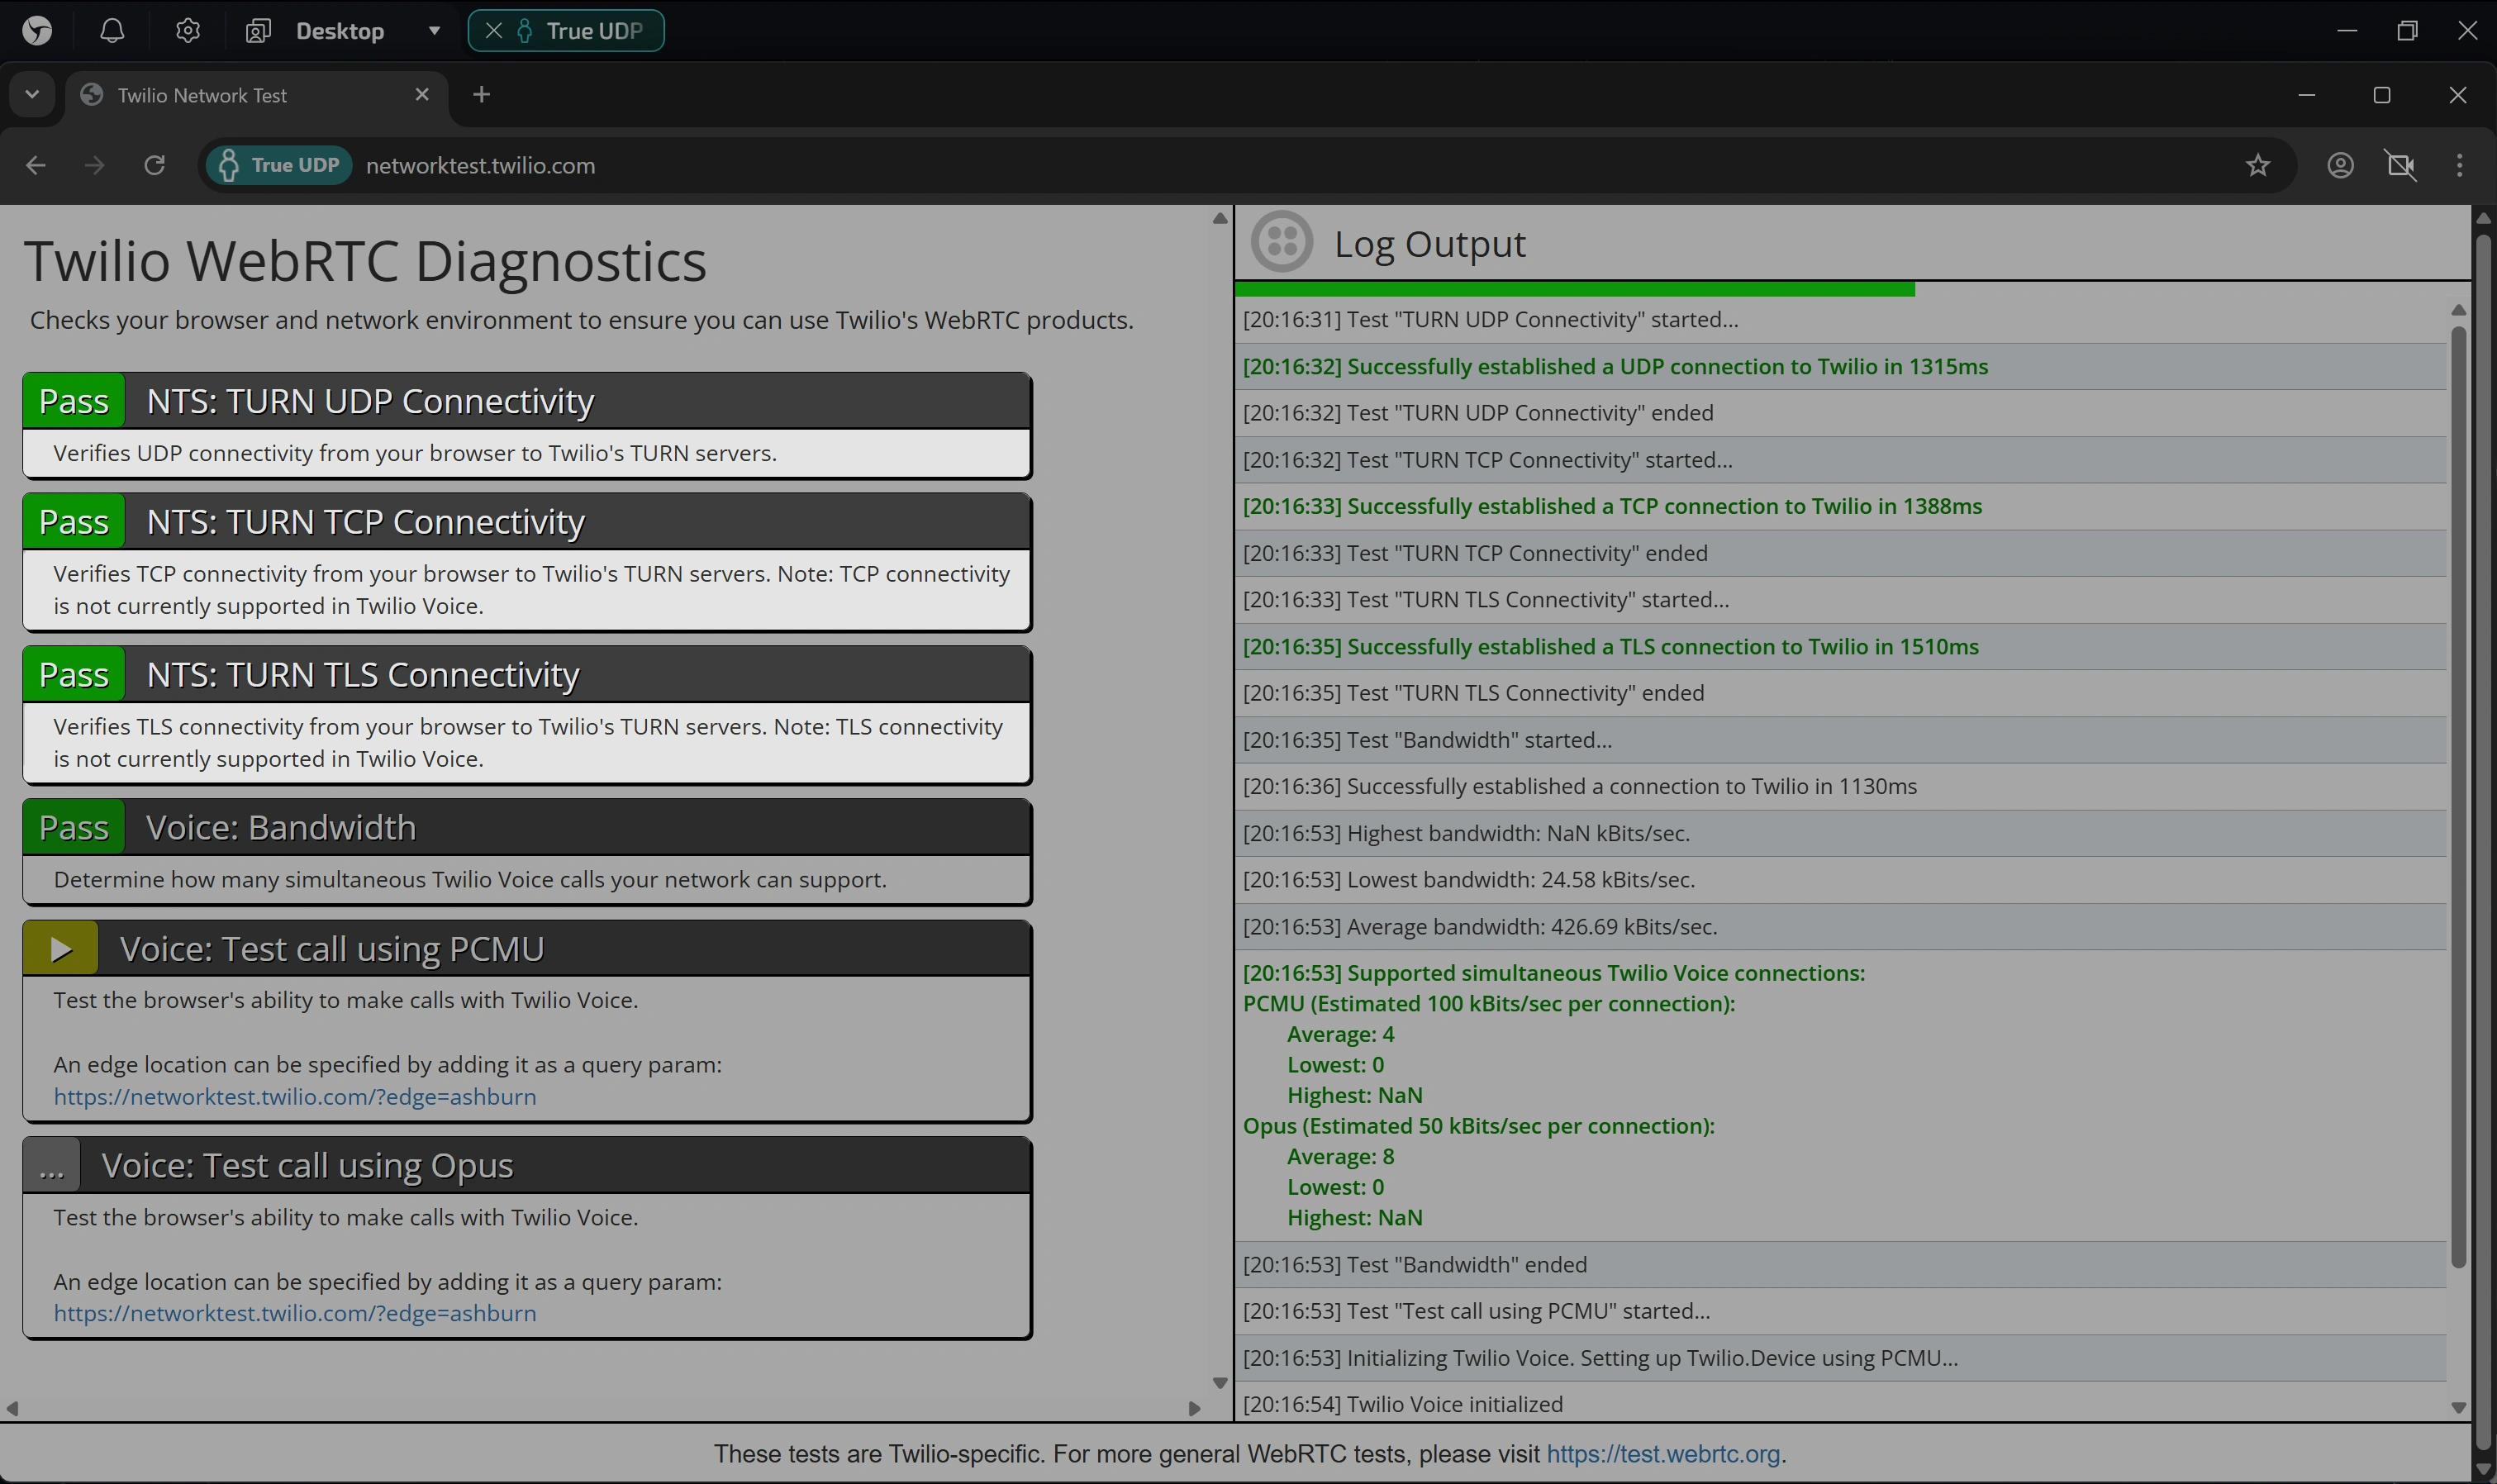The height and width of the screenshot is (1484, 2497).
Task: Reload the Twilio Network Test page
Action: (x=154, y=165)
